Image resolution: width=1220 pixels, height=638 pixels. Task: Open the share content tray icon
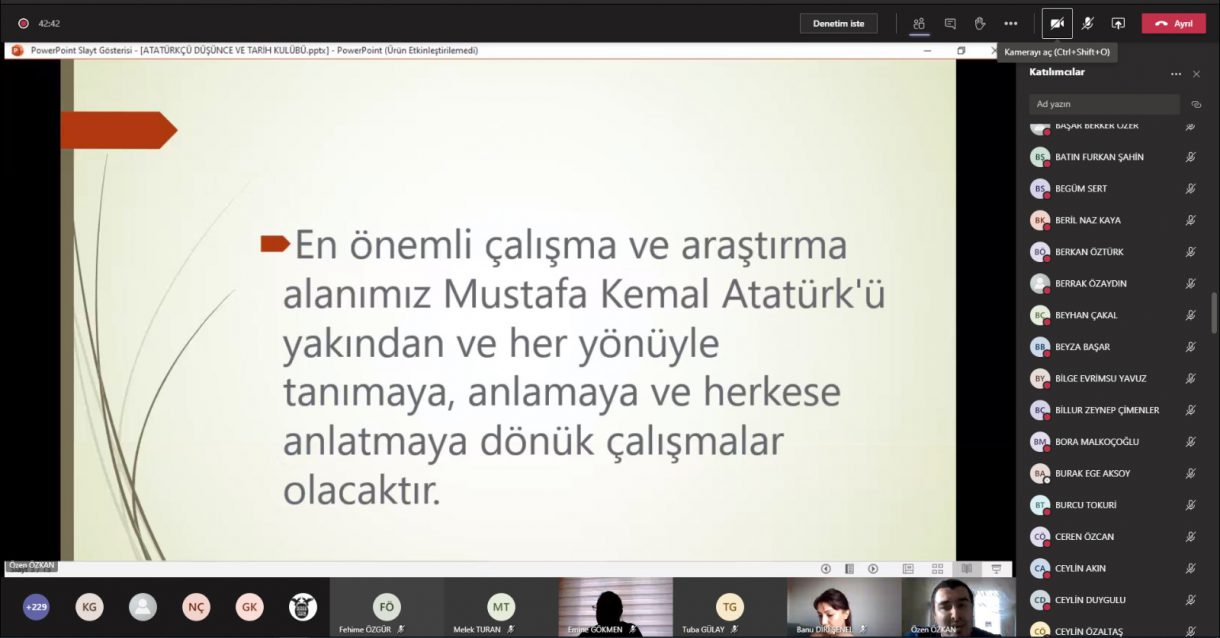tap(1118, 23)
